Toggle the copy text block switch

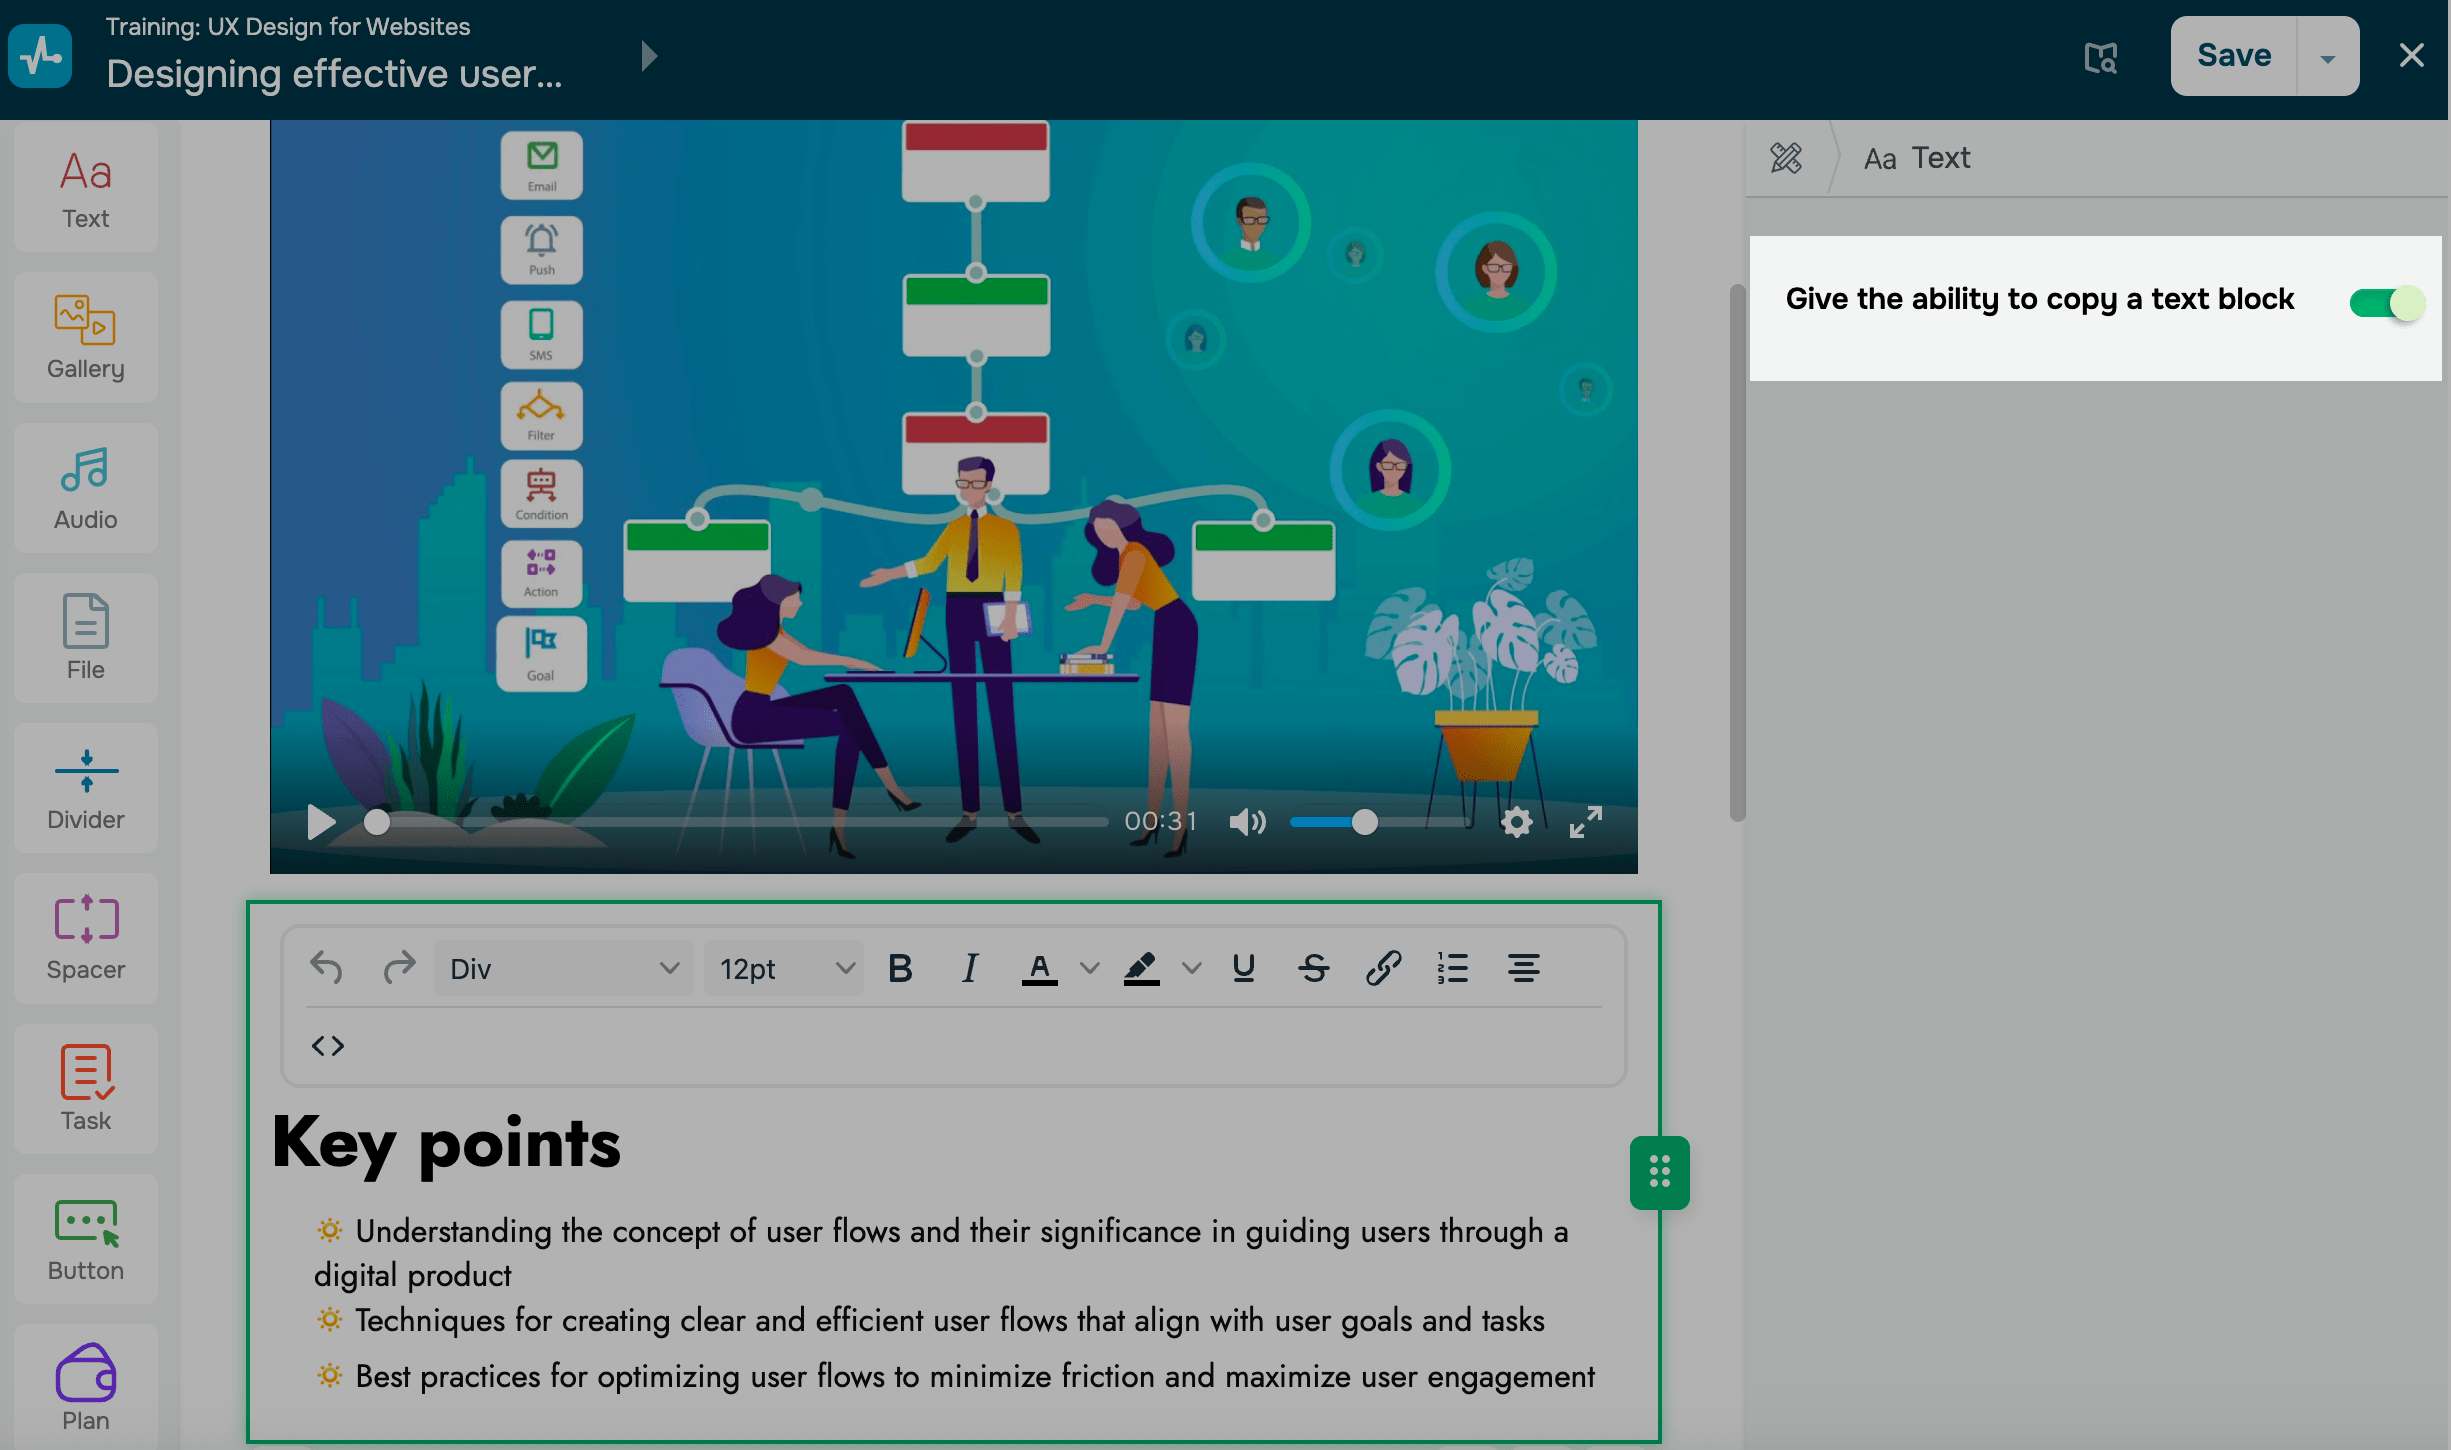(x=2387, y=302)
